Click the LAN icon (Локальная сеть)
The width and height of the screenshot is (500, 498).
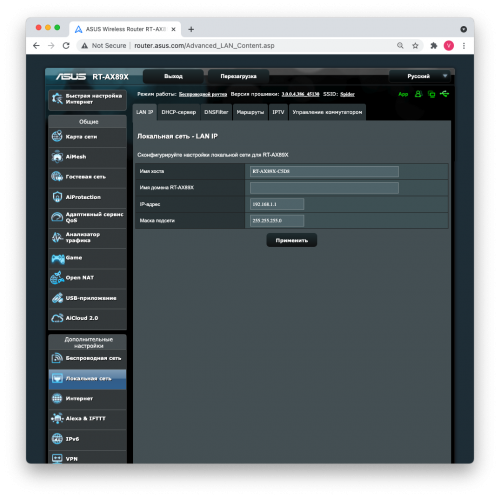point(57,378)
